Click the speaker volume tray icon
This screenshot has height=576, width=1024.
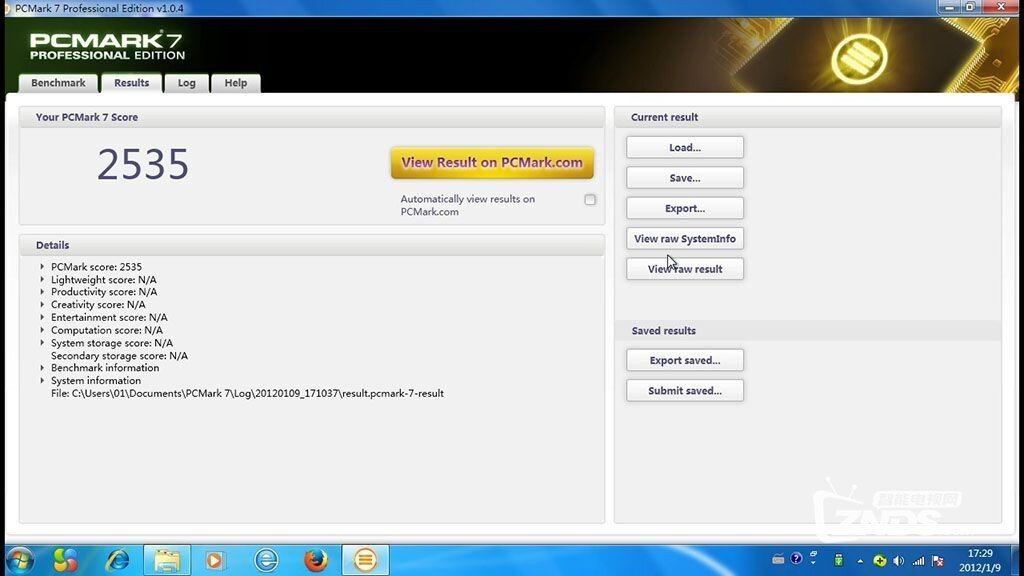point(899,560)
